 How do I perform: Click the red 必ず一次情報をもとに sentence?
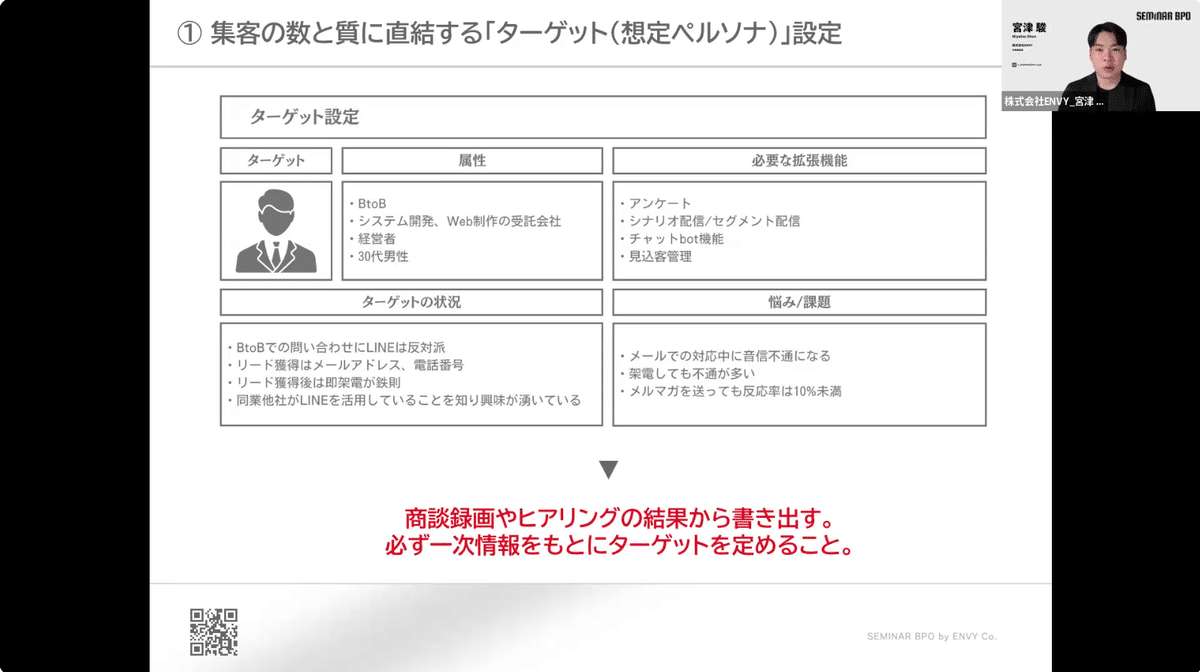620,548
